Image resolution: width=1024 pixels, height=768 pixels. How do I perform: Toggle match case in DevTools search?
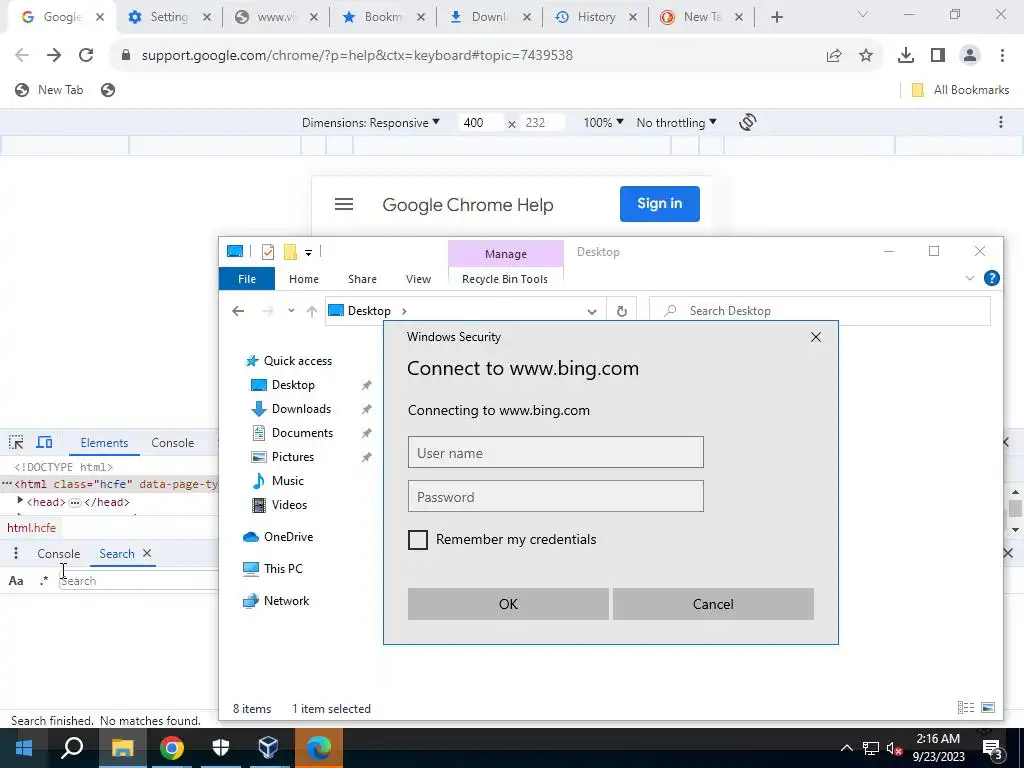click(16, 581)
